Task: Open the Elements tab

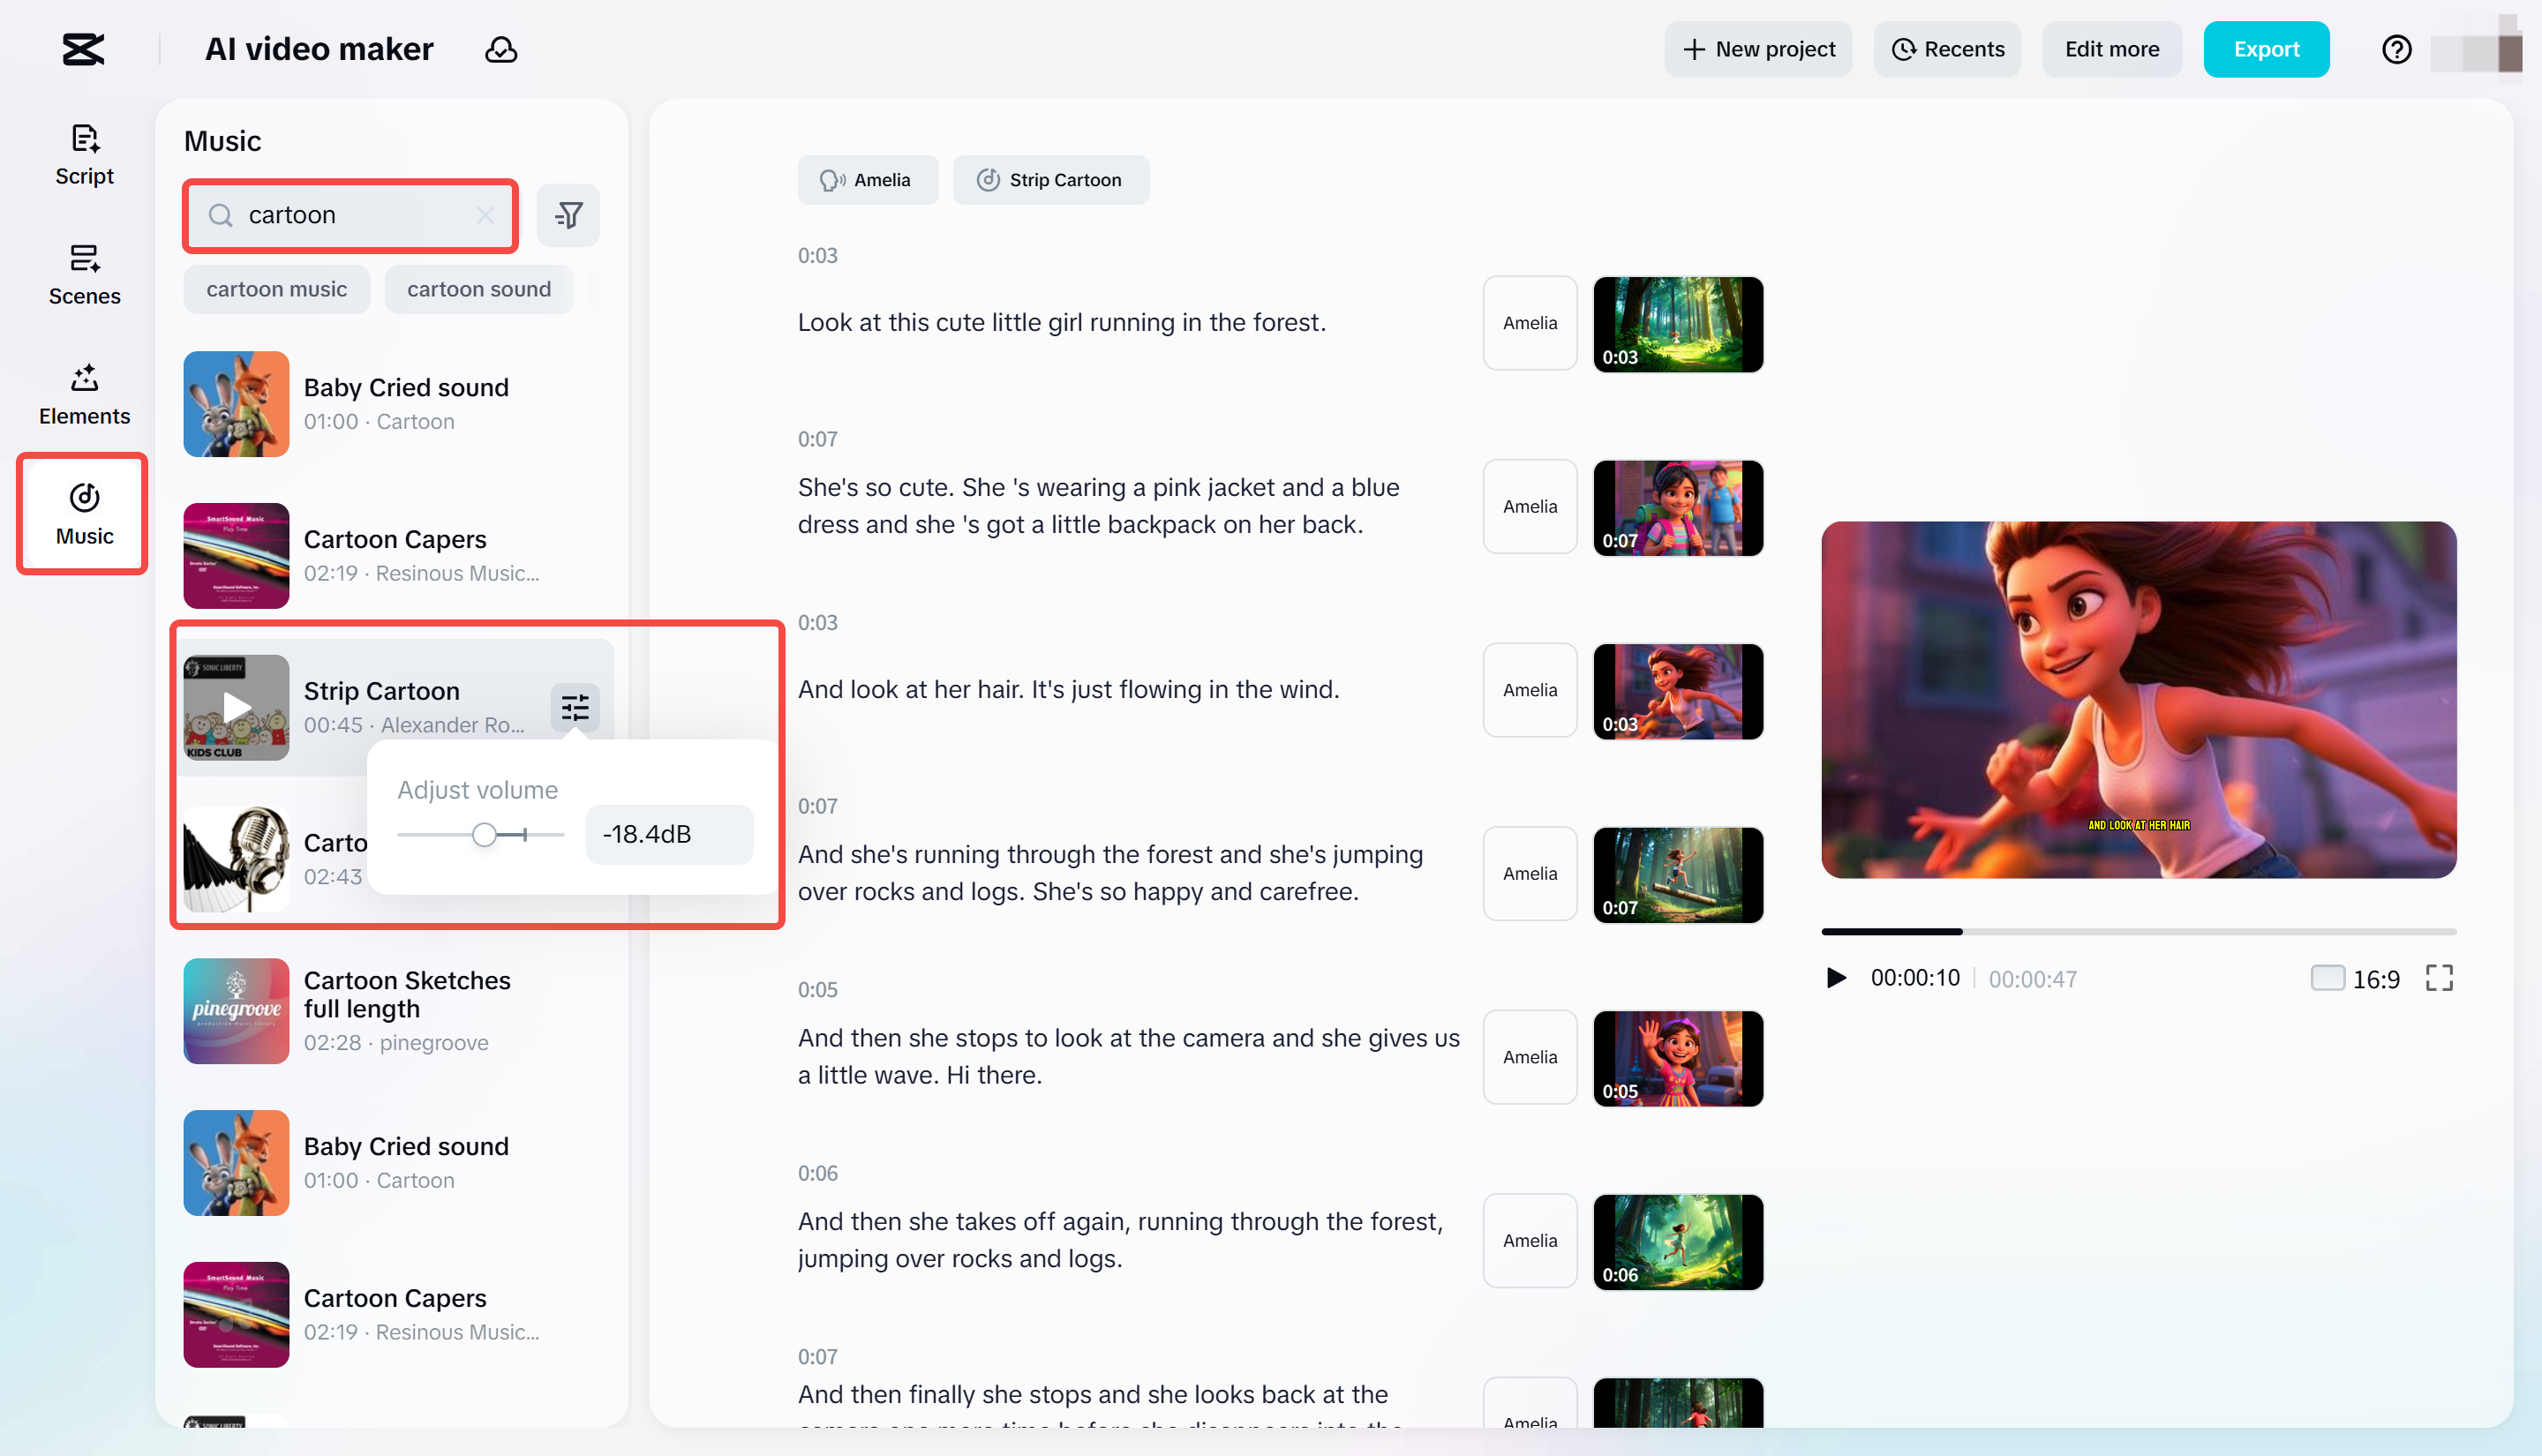Action: [x=84, y=395]
